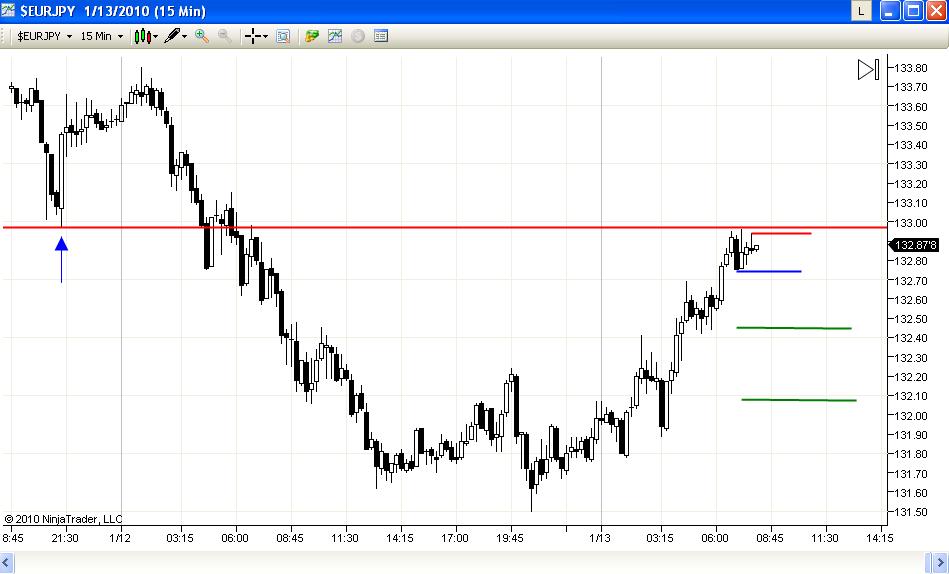Click the 1/13 date label on time axis
Viewport: 949px width, 574px height.
pyautogui.click(x=600, y=538)
